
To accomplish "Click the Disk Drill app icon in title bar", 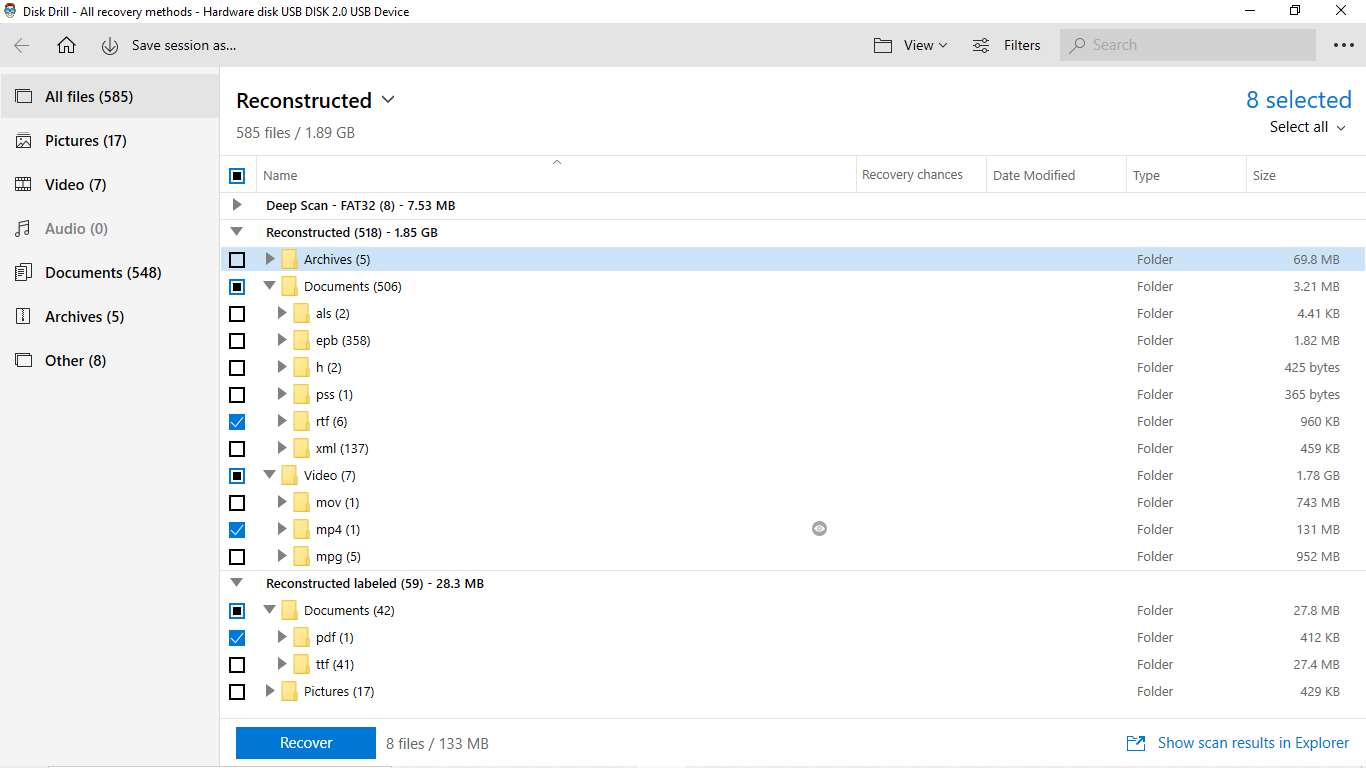I will click(10, 11).
